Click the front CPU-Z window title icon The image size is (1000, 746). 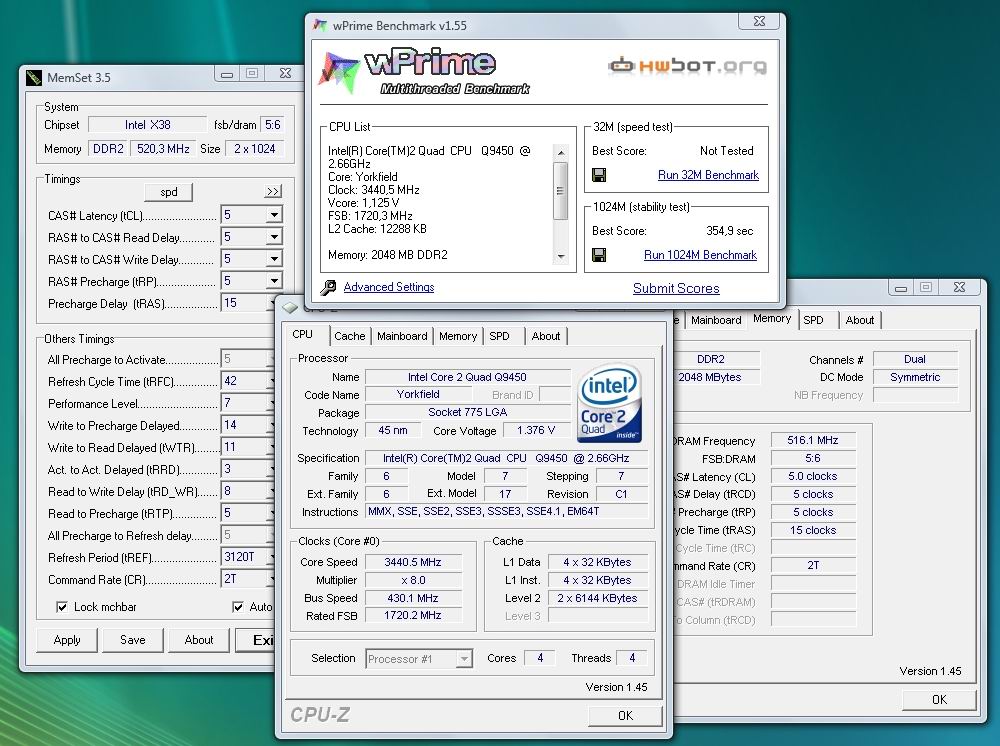(x=290, y=309)
